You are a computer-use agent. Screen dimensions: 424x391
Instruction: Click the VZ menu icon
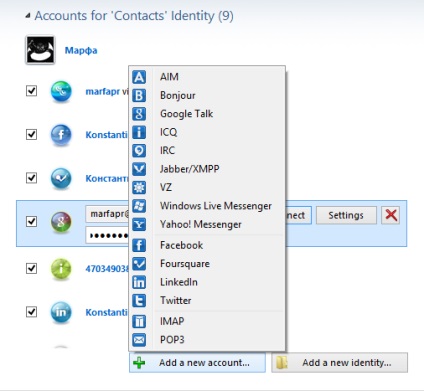click(x=139, y=187)
